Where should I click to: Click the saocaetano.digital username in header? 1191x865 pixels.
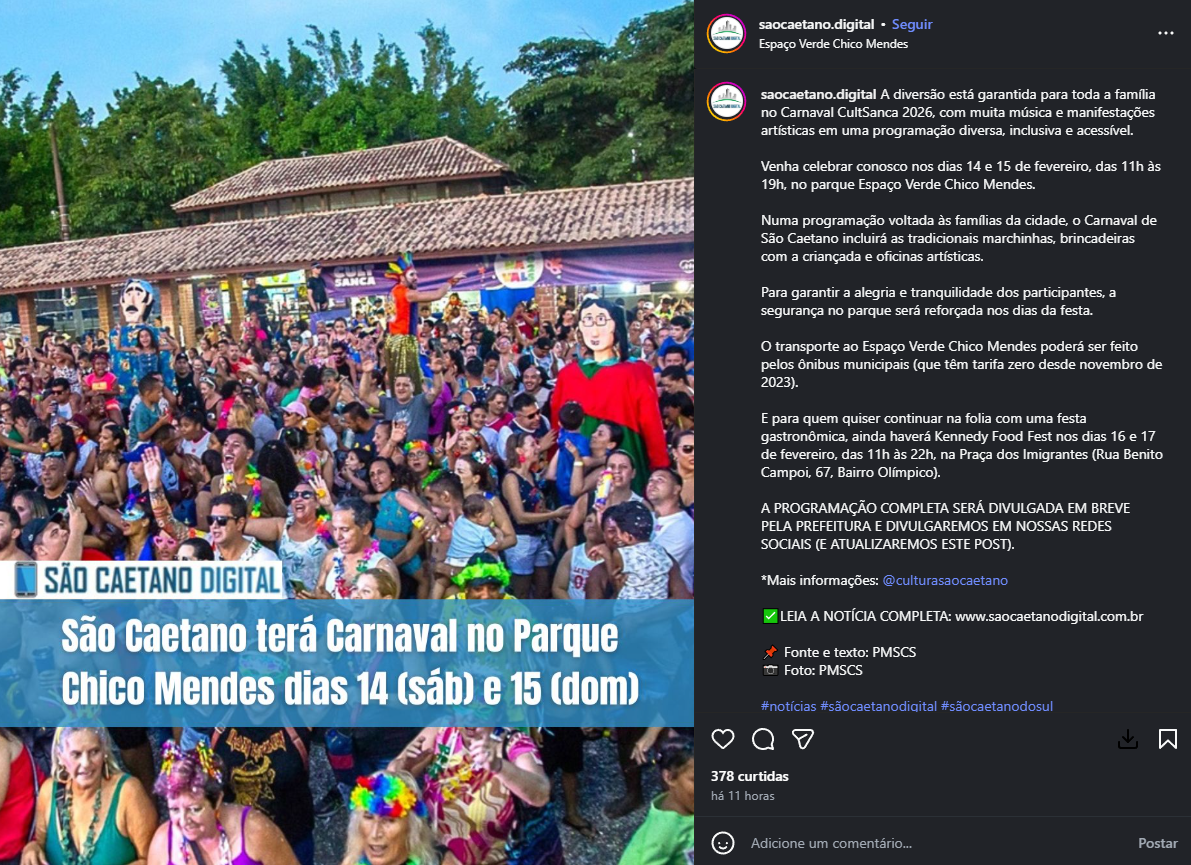click(x=817, y=24)
